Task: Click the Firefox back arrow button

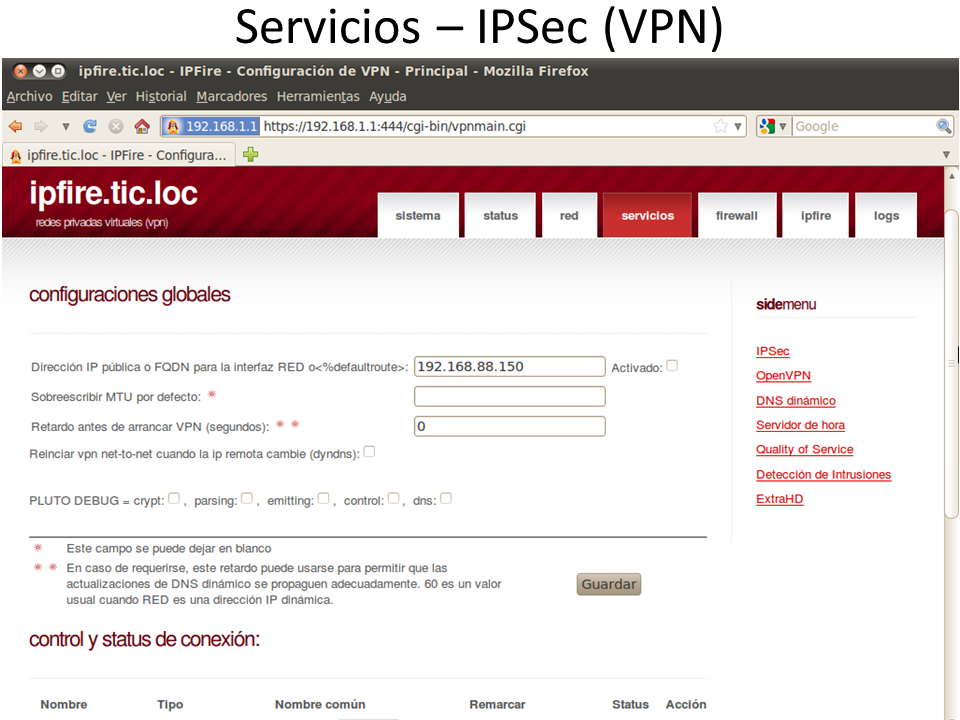Action: [15, 127]
